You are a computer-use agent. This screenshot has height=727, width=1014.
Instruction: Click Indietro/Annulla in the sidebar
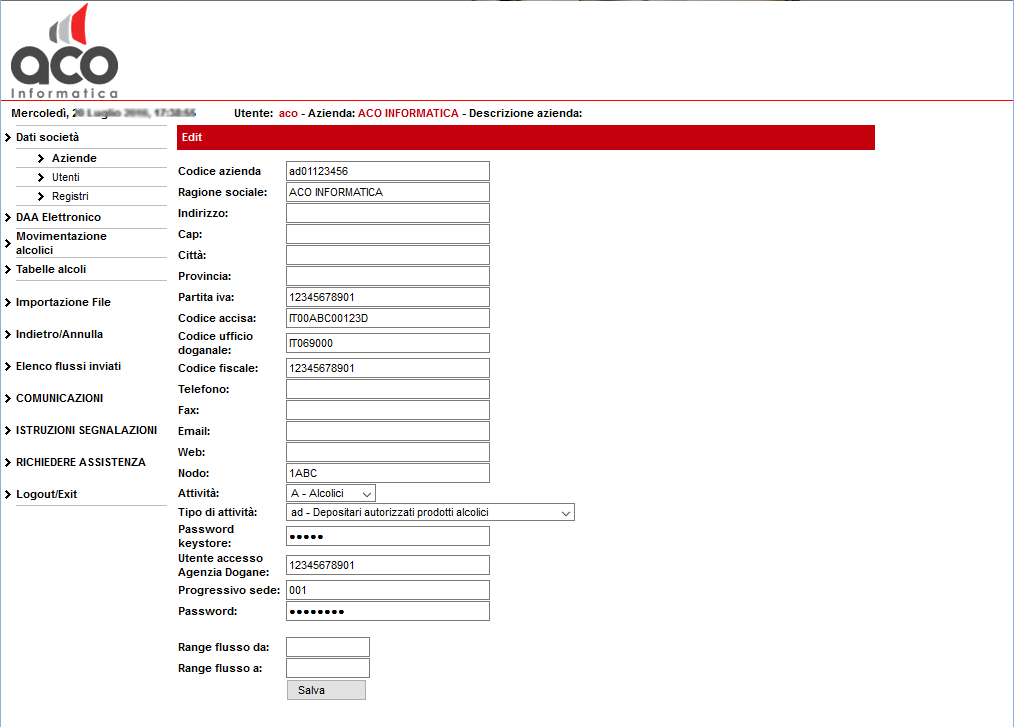coord(59,334)
